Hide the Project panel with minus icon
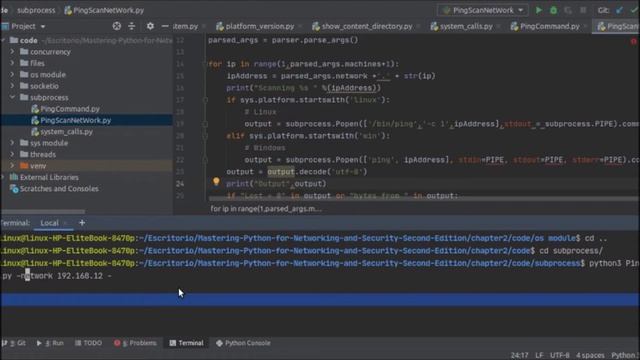640x360 pixels. tap(164, 26)
